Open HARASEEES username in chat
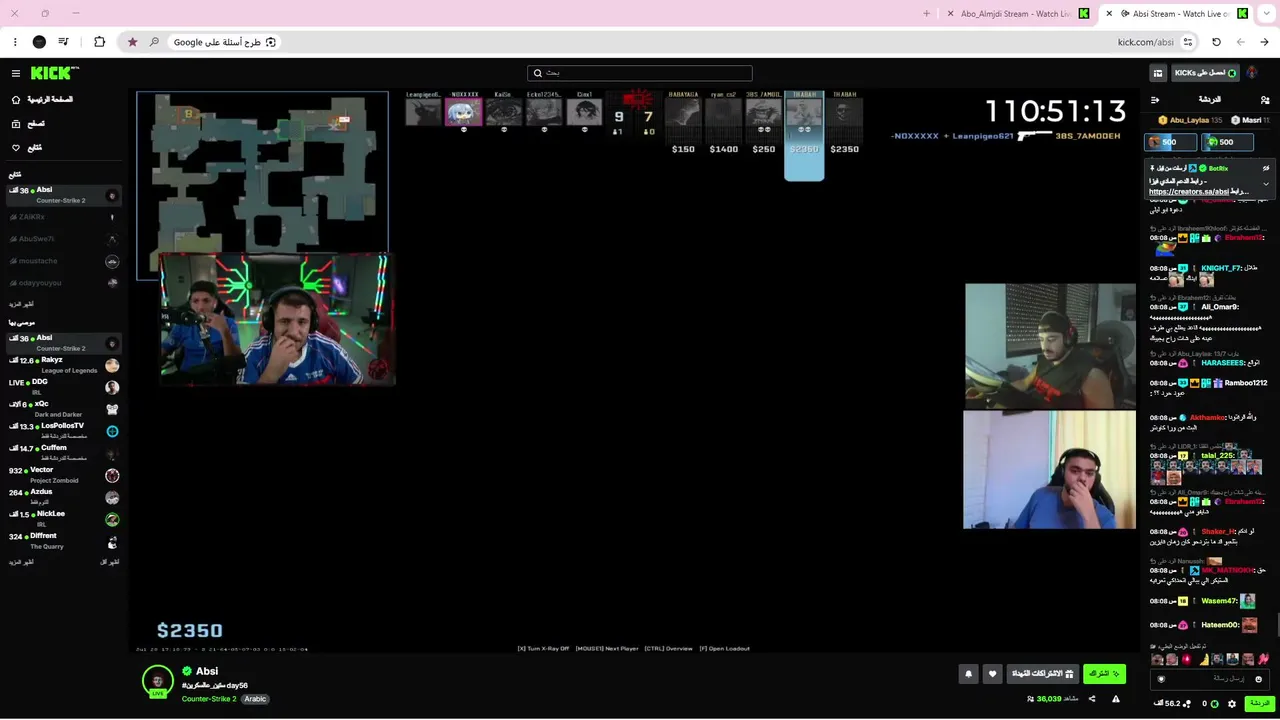1280x720 pixels. [x=1222, y=363]
